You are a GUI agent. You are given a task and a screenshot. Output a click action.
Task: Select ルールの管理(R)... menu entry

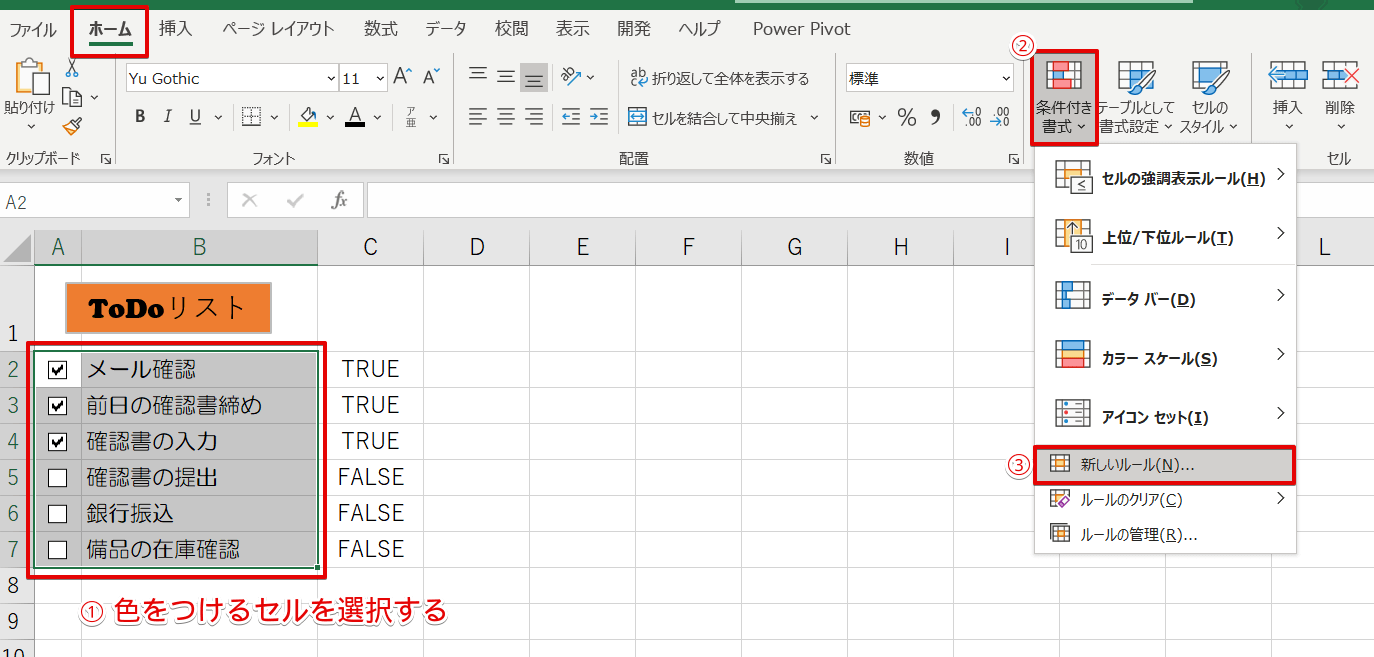[1165, 534]
